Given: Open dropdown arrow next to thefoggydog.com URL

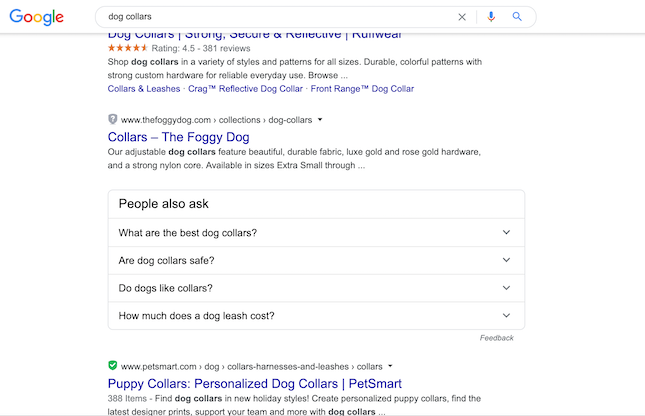Looking at the screenshot, I should pos(320,120).
